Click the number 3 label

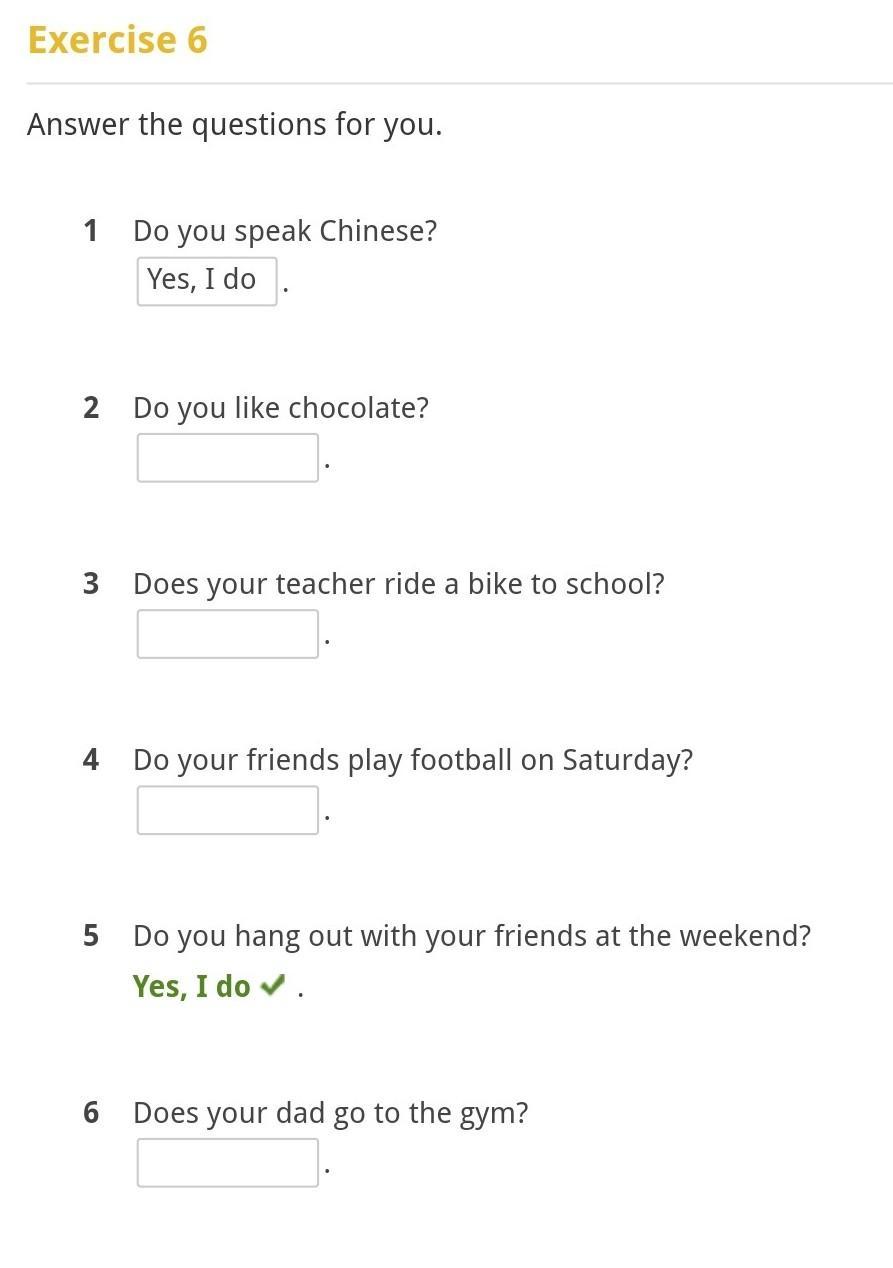(x=91, y=584)
